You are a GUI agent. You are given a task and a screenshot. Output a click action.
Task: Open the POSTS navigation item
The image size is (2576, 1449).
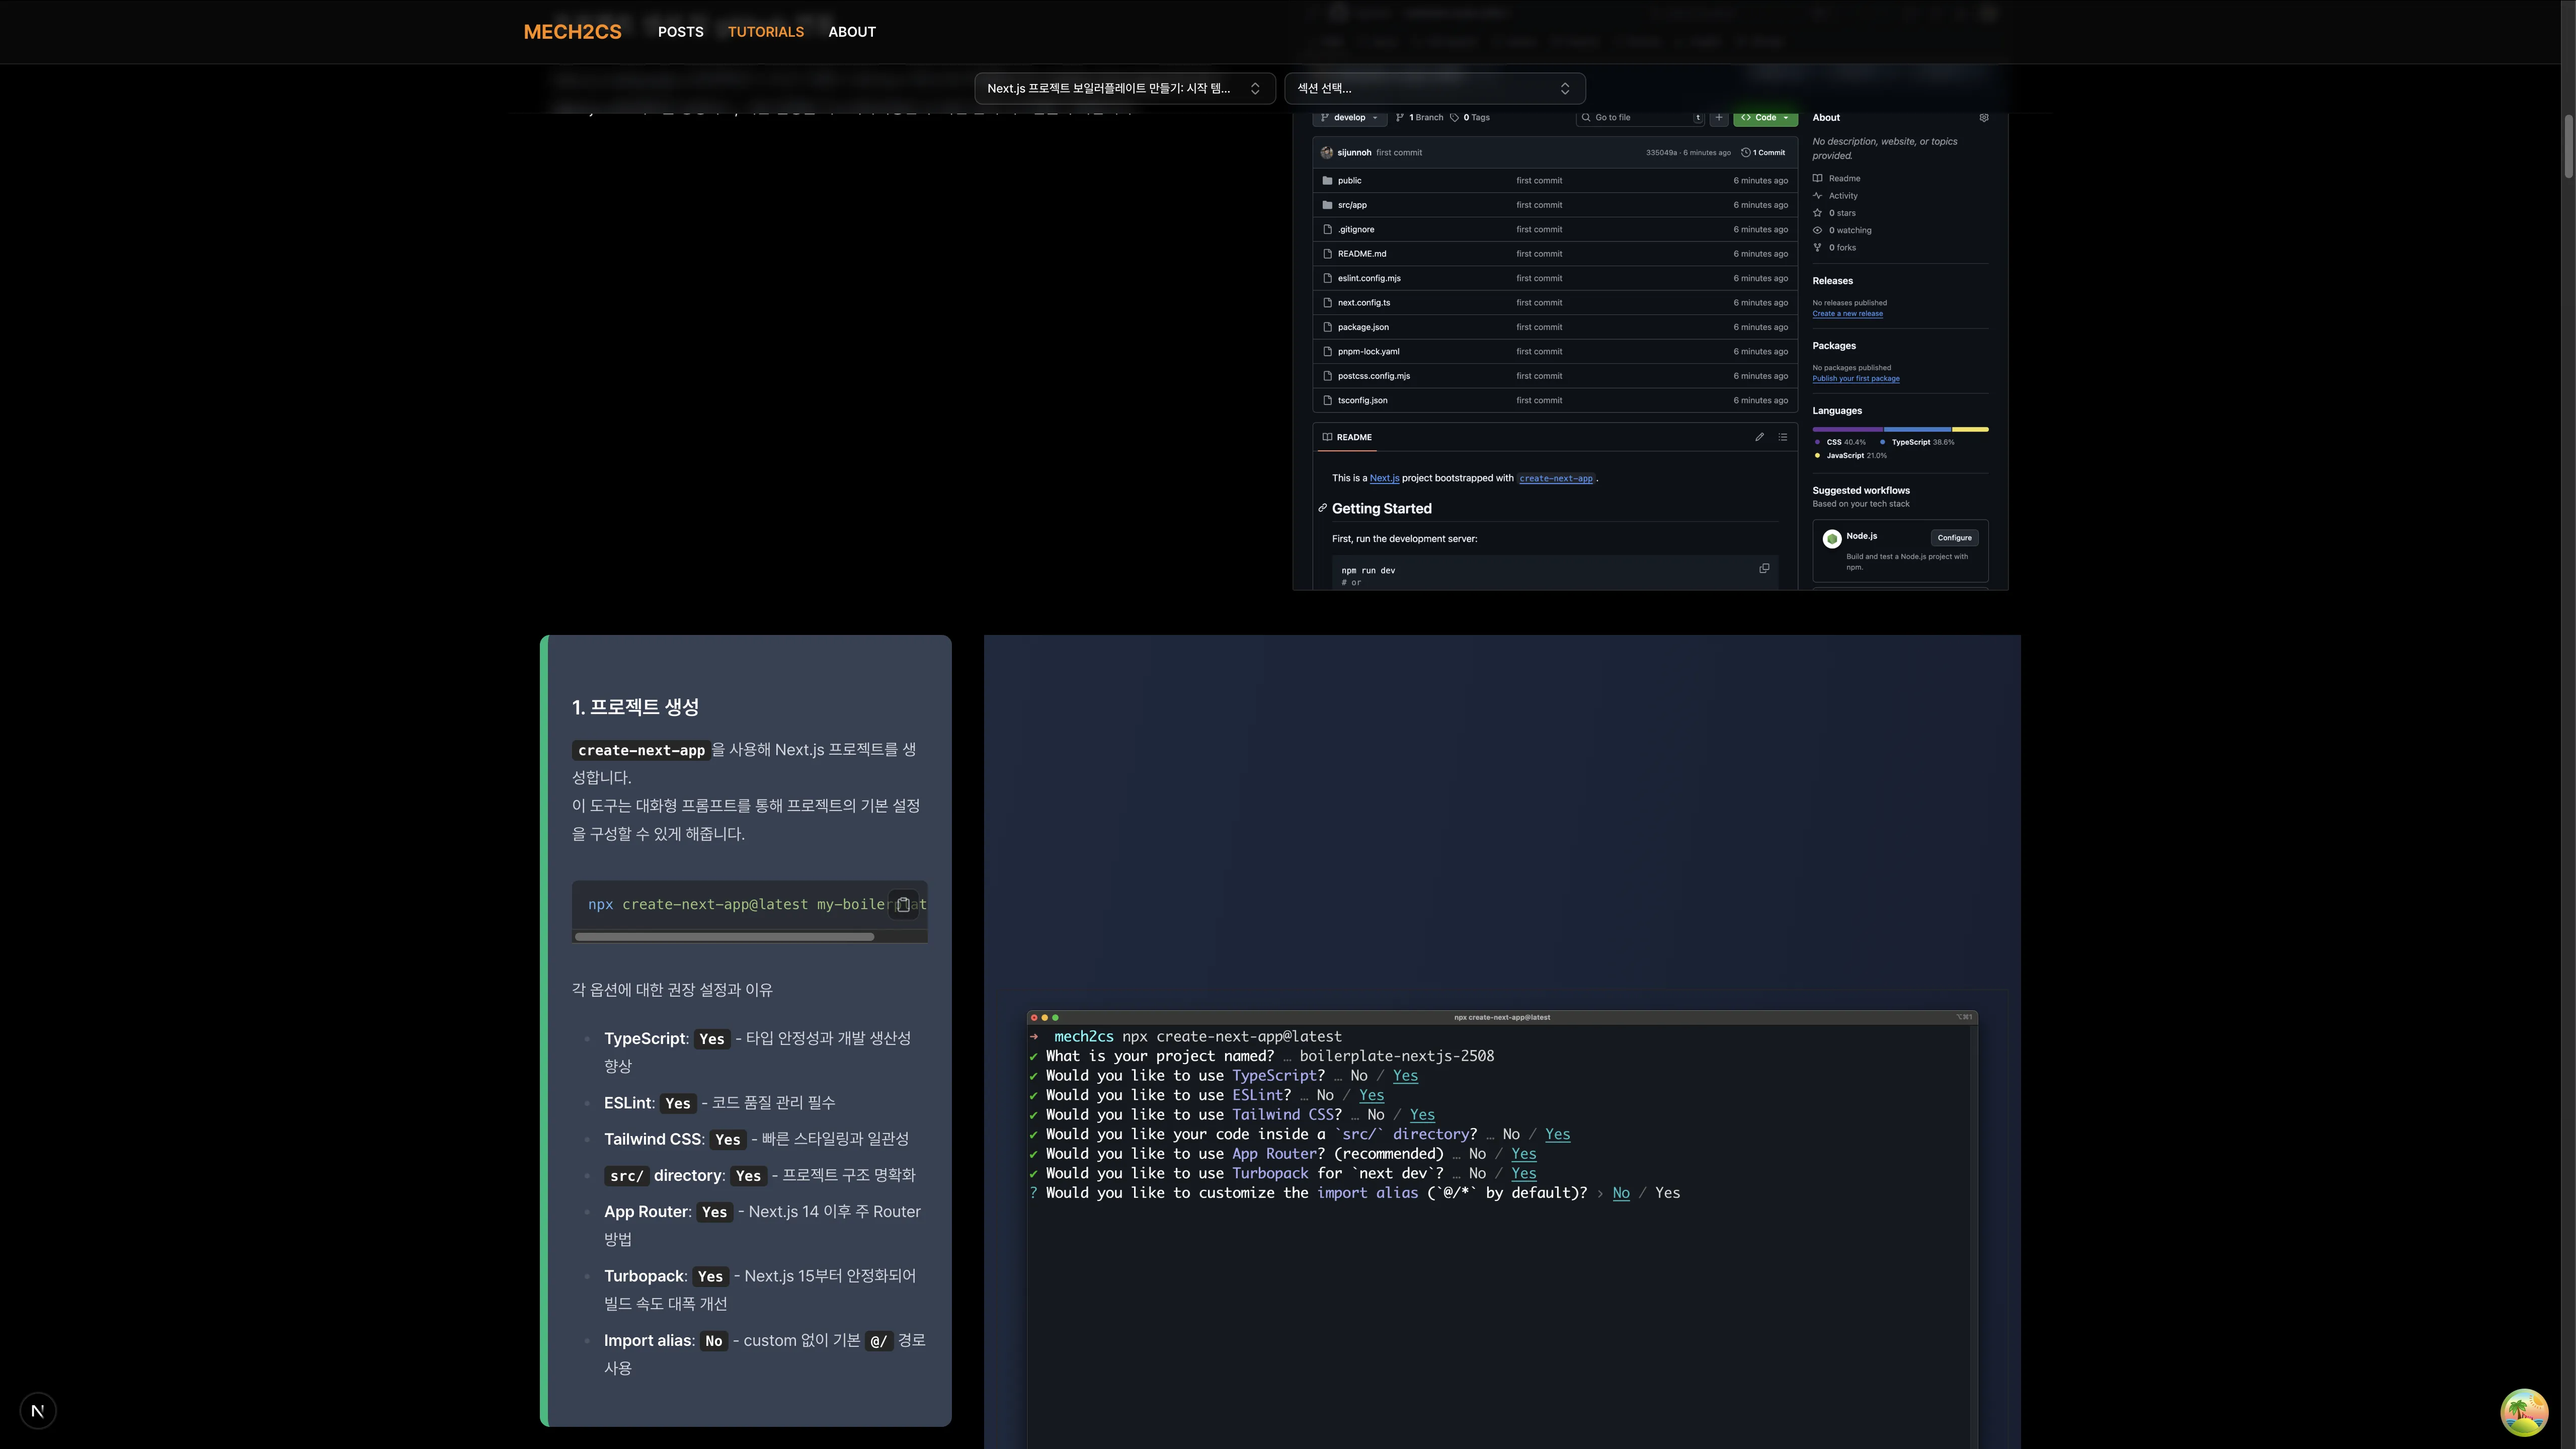click(680, 32)
